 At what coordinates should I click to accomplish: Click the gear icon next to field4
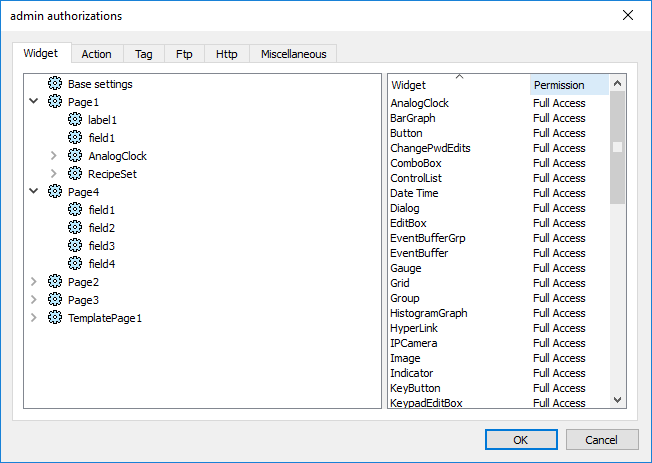pos(75,264)
